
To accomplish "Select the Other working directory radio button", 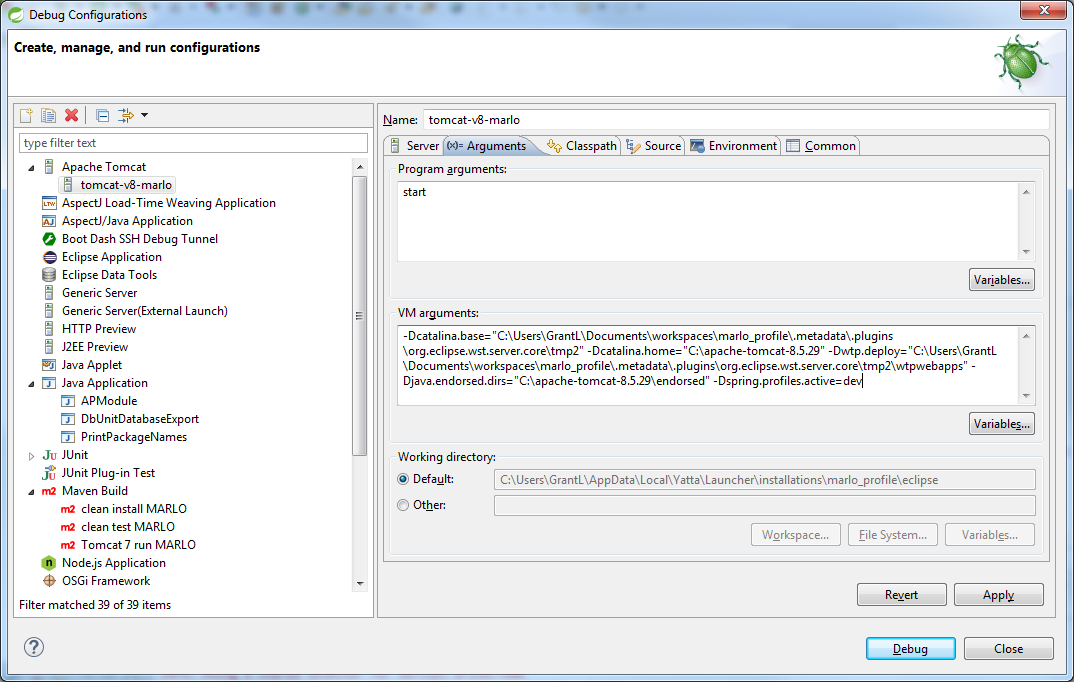I will pos(403,505).
